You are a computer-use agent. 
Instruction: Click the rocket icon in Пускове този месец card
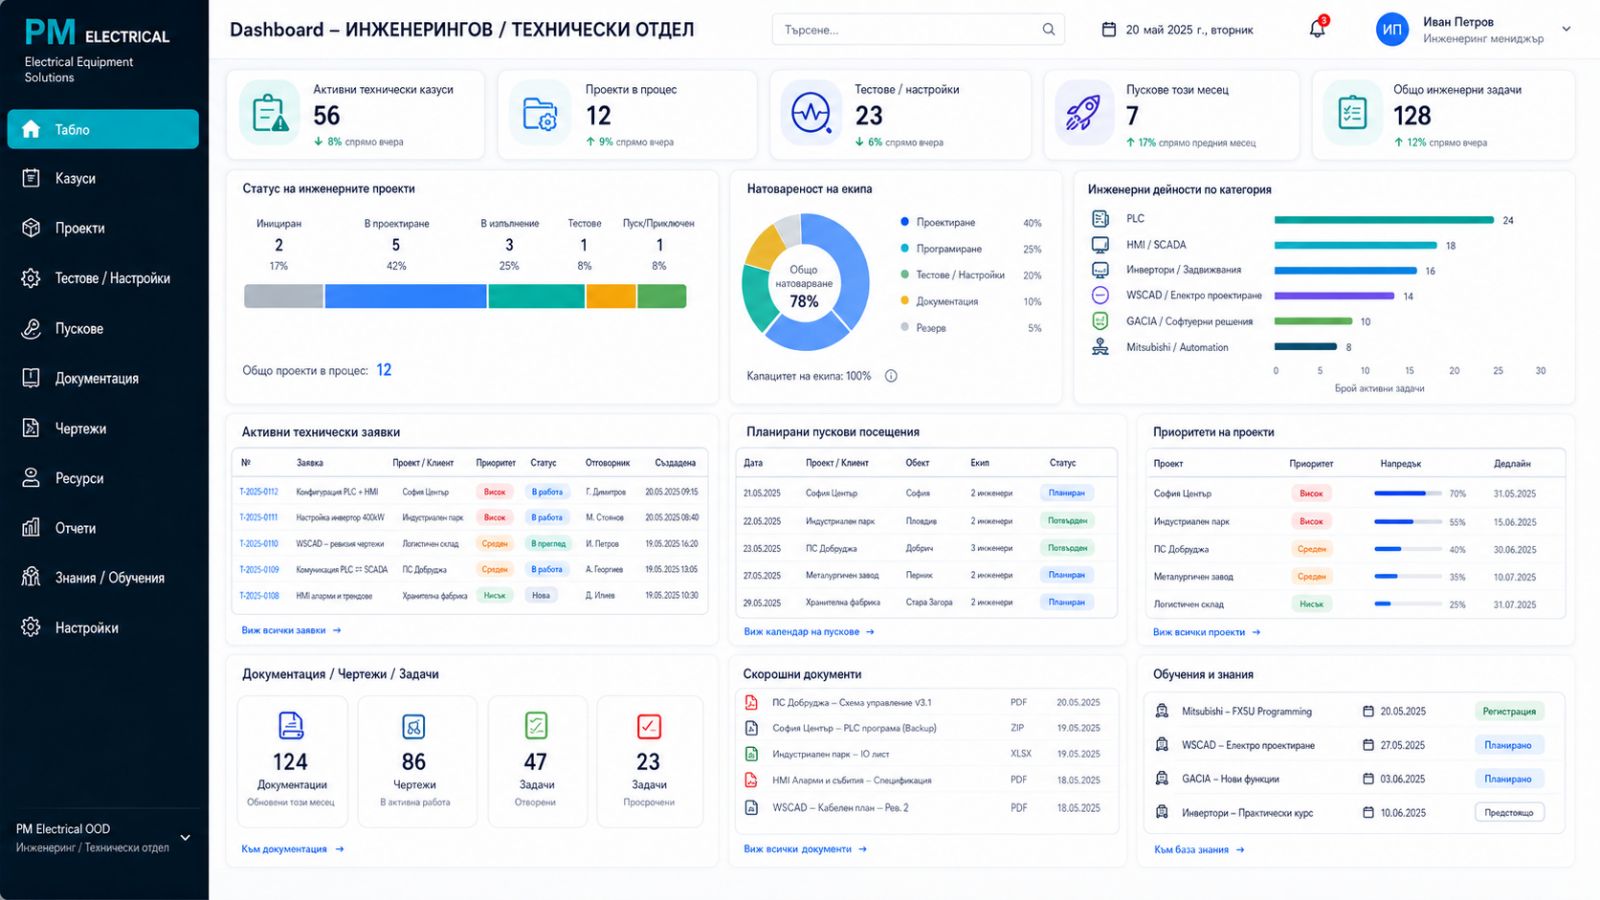tap(1084, 113)
